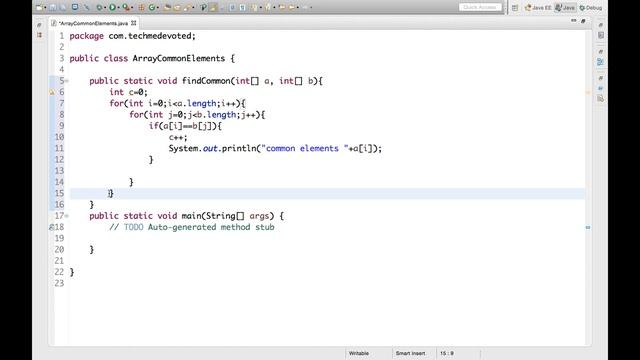The image size is (640, 360).
Task: Click the Open Task toolbar icon
Action: coord(177,7)
